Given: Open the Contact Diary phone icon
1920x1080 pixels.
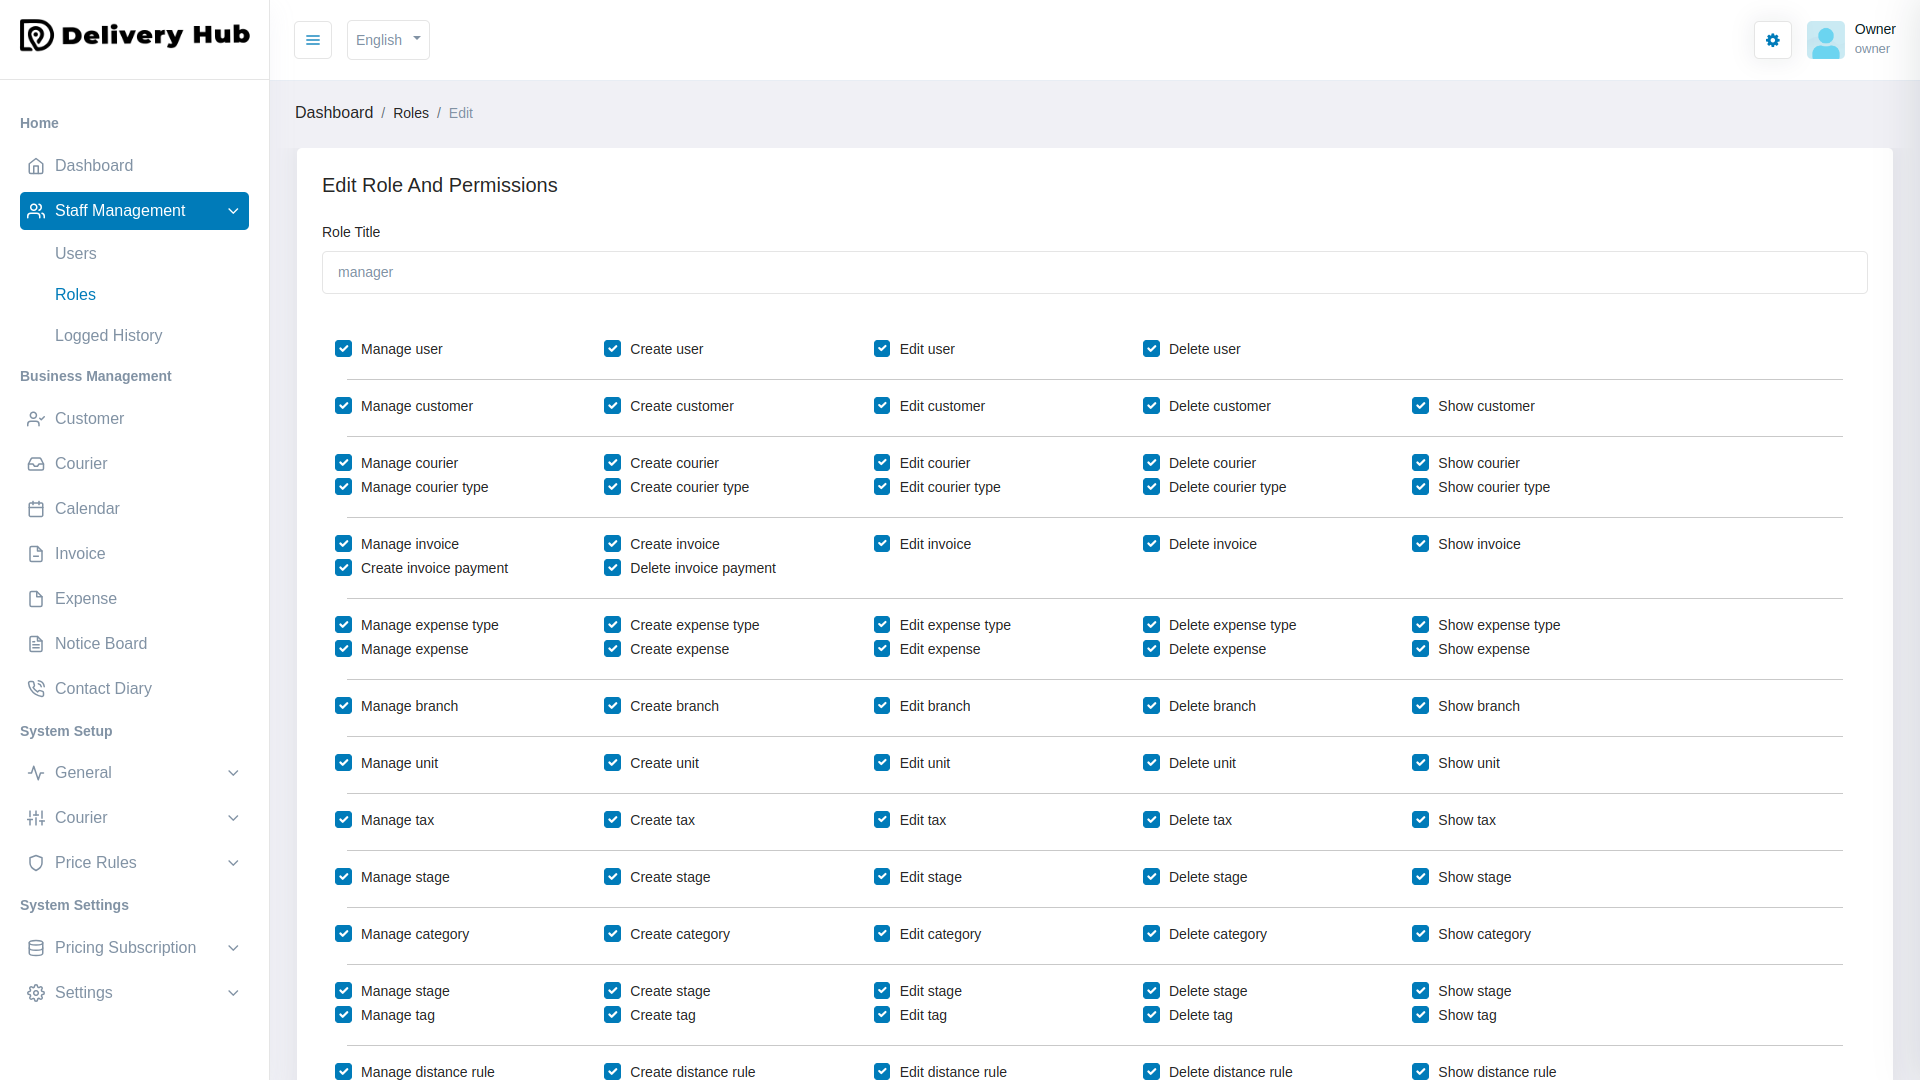Looking at the screenshot, I should [x=36, y=688].
